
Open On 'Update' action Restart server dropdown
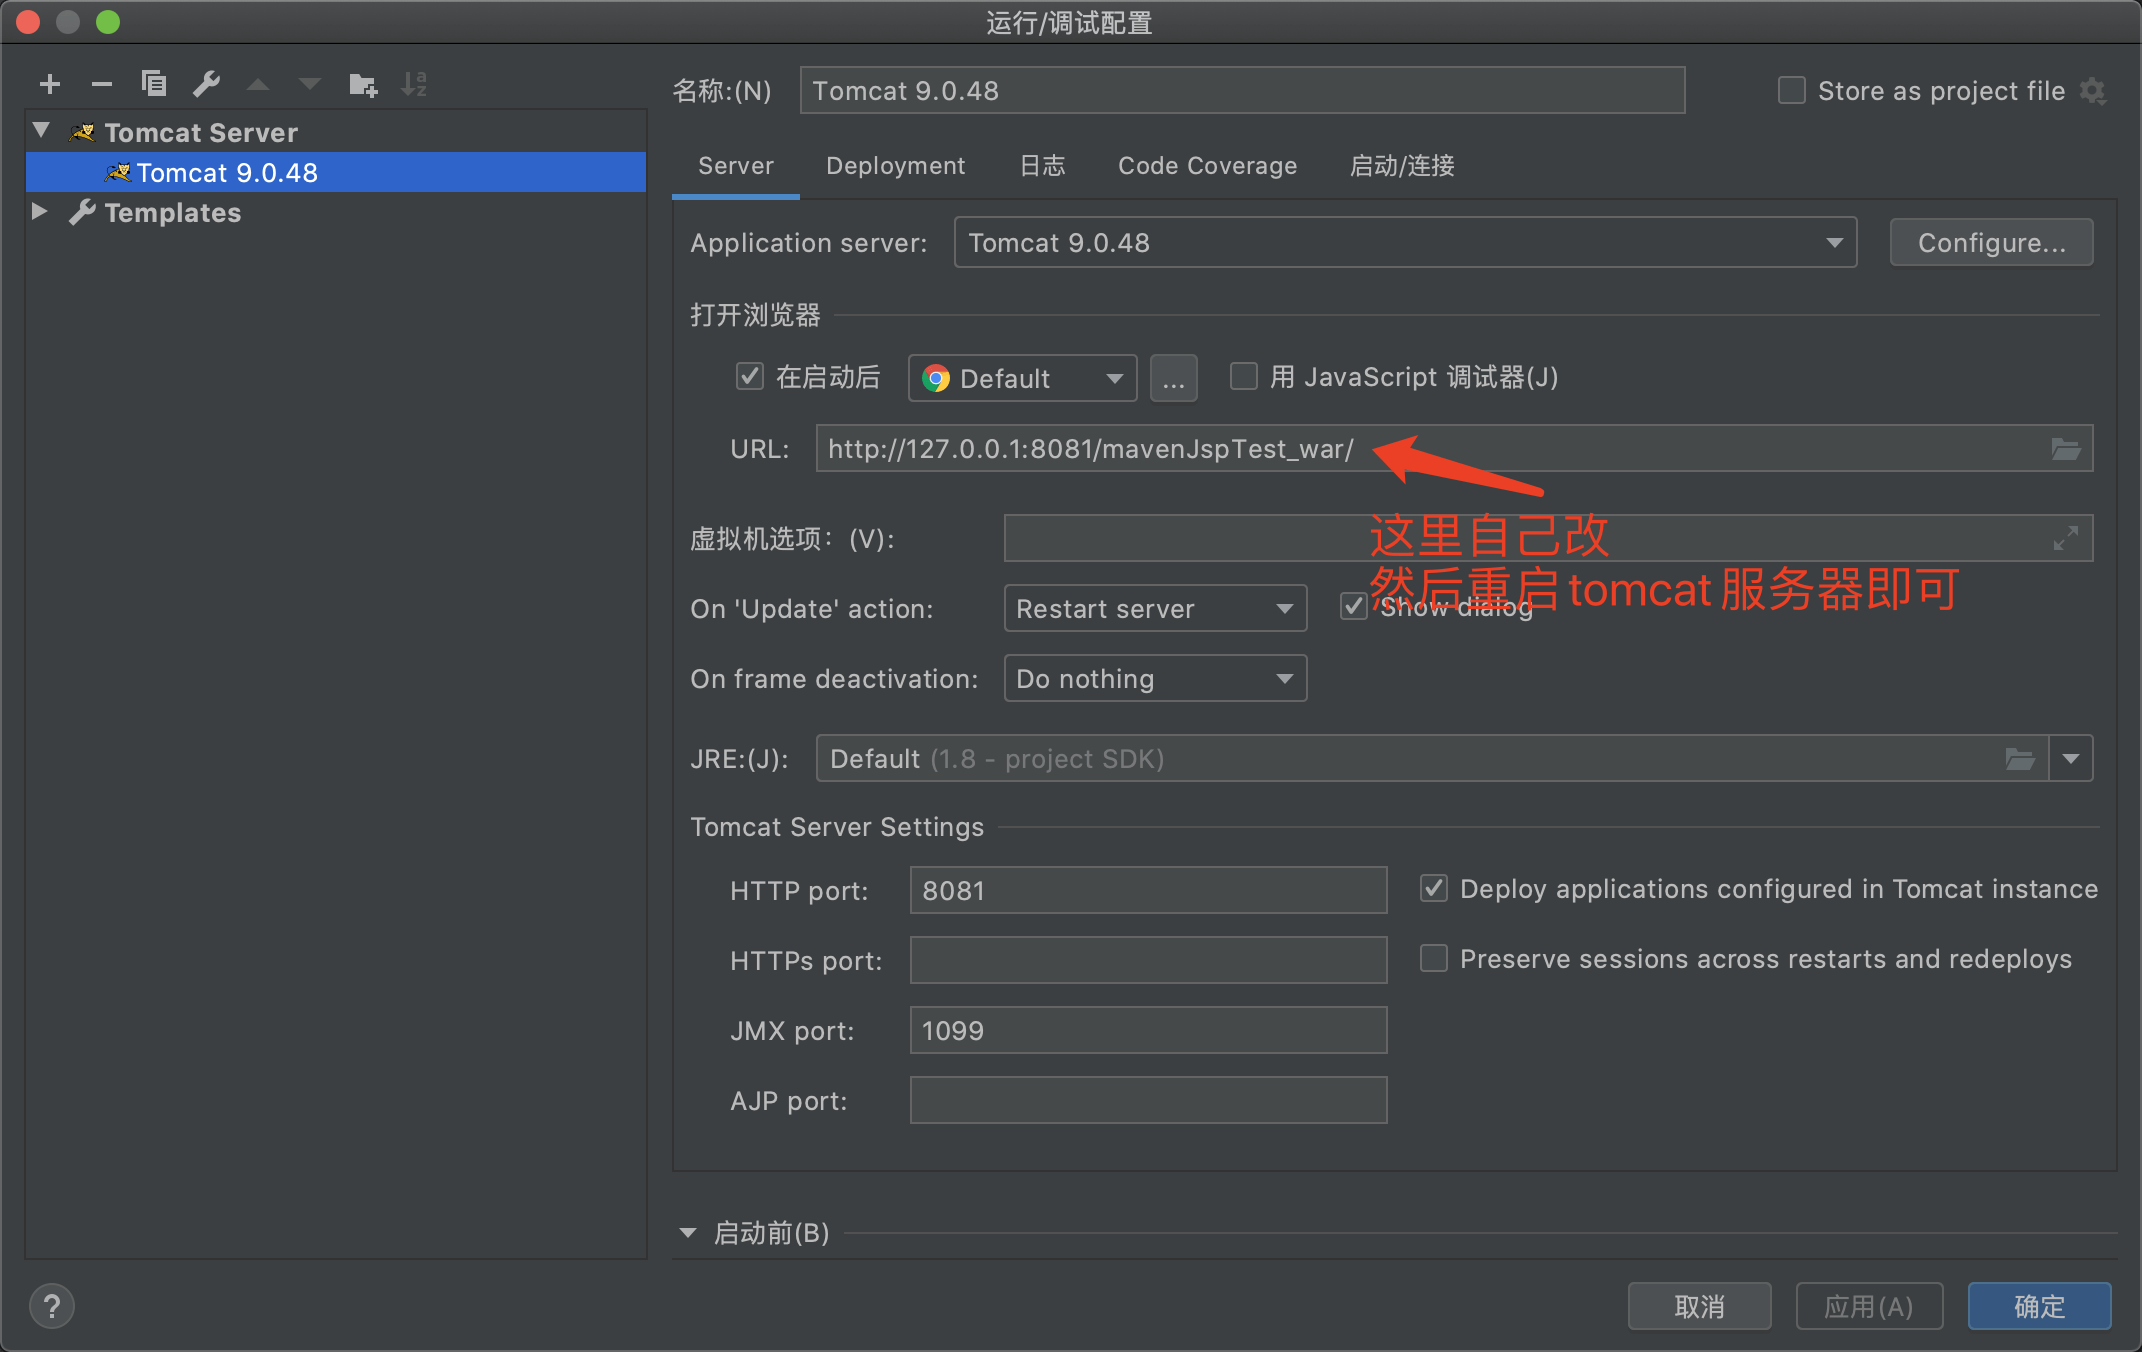(x=1155, y=609)
